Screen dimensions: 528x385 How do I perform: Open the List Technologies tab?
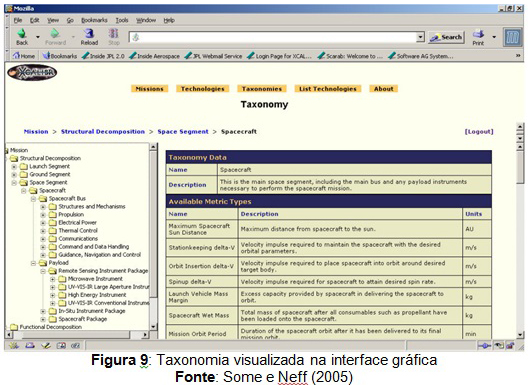328,89
